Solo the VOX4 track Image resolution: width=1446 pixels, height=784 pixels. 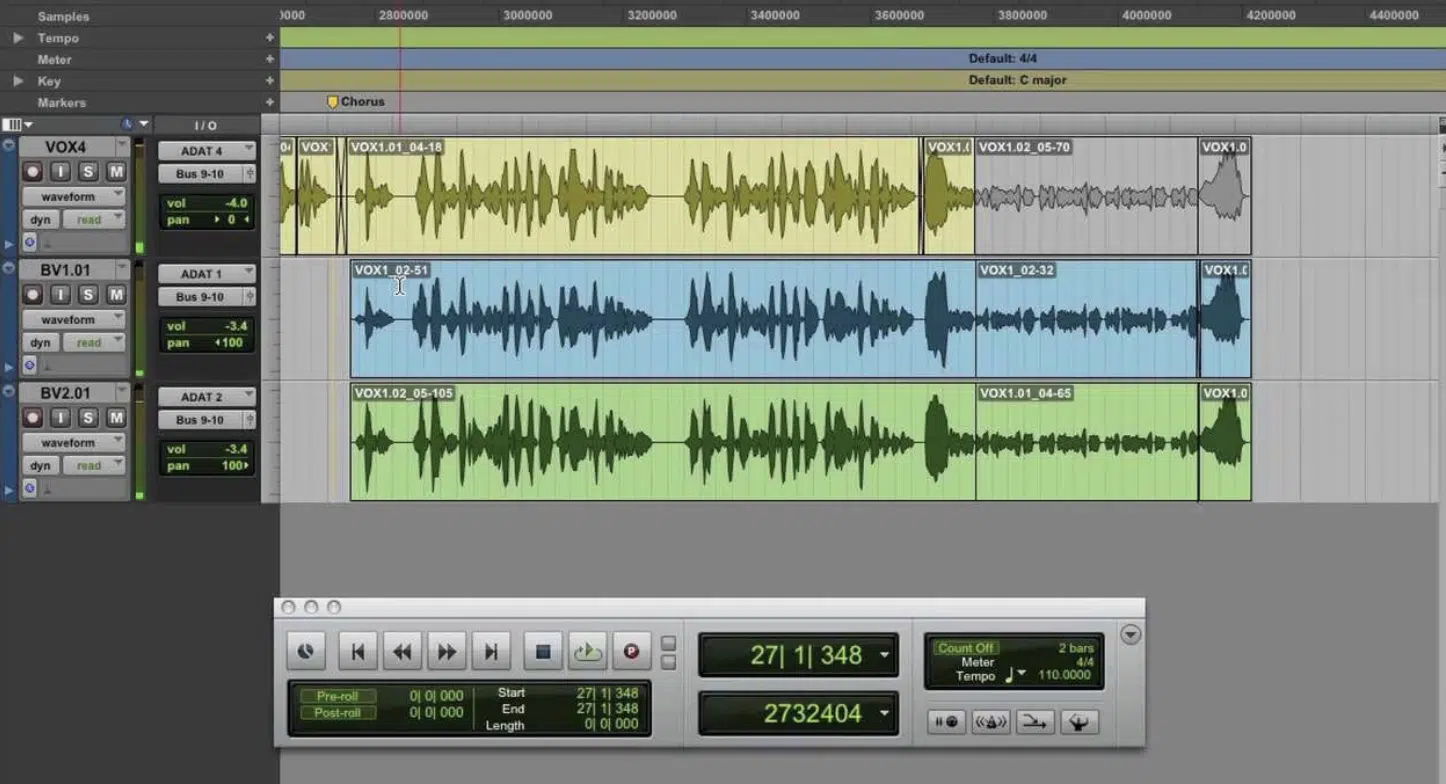tap(88, 172)
